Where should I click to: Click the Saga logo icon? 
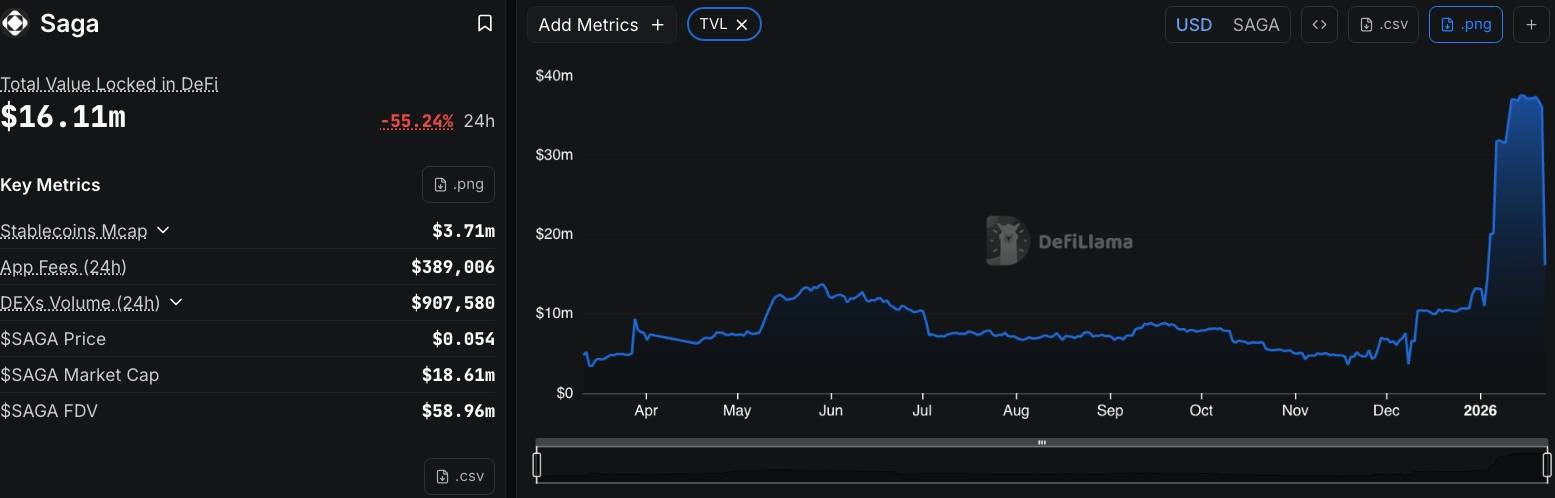(x=15, y=23)
